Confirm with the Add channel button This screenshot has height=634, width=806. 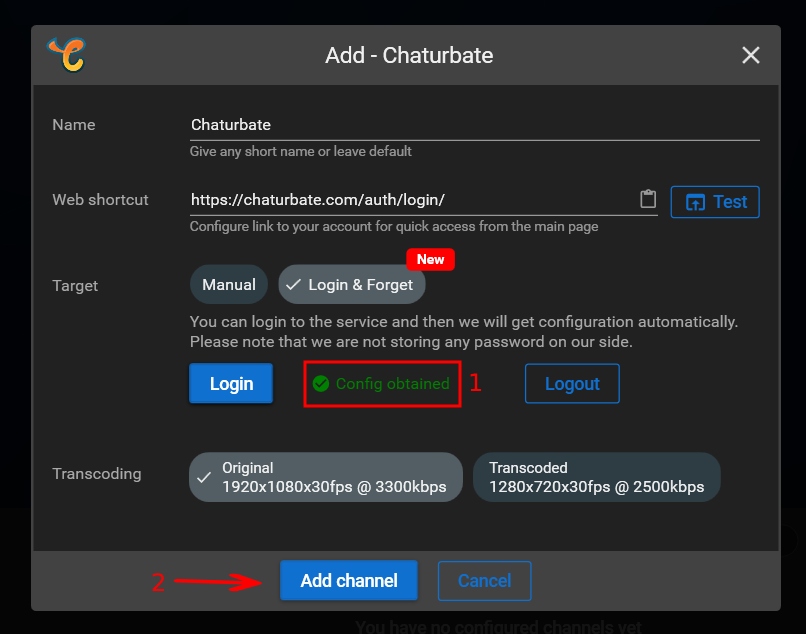pyautogui.click(x=349, y=581)
